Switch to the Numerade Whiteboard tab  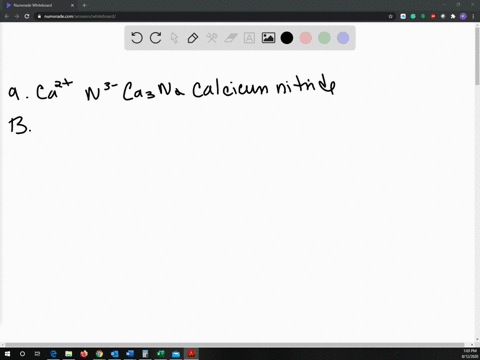(x=39, y=5)
